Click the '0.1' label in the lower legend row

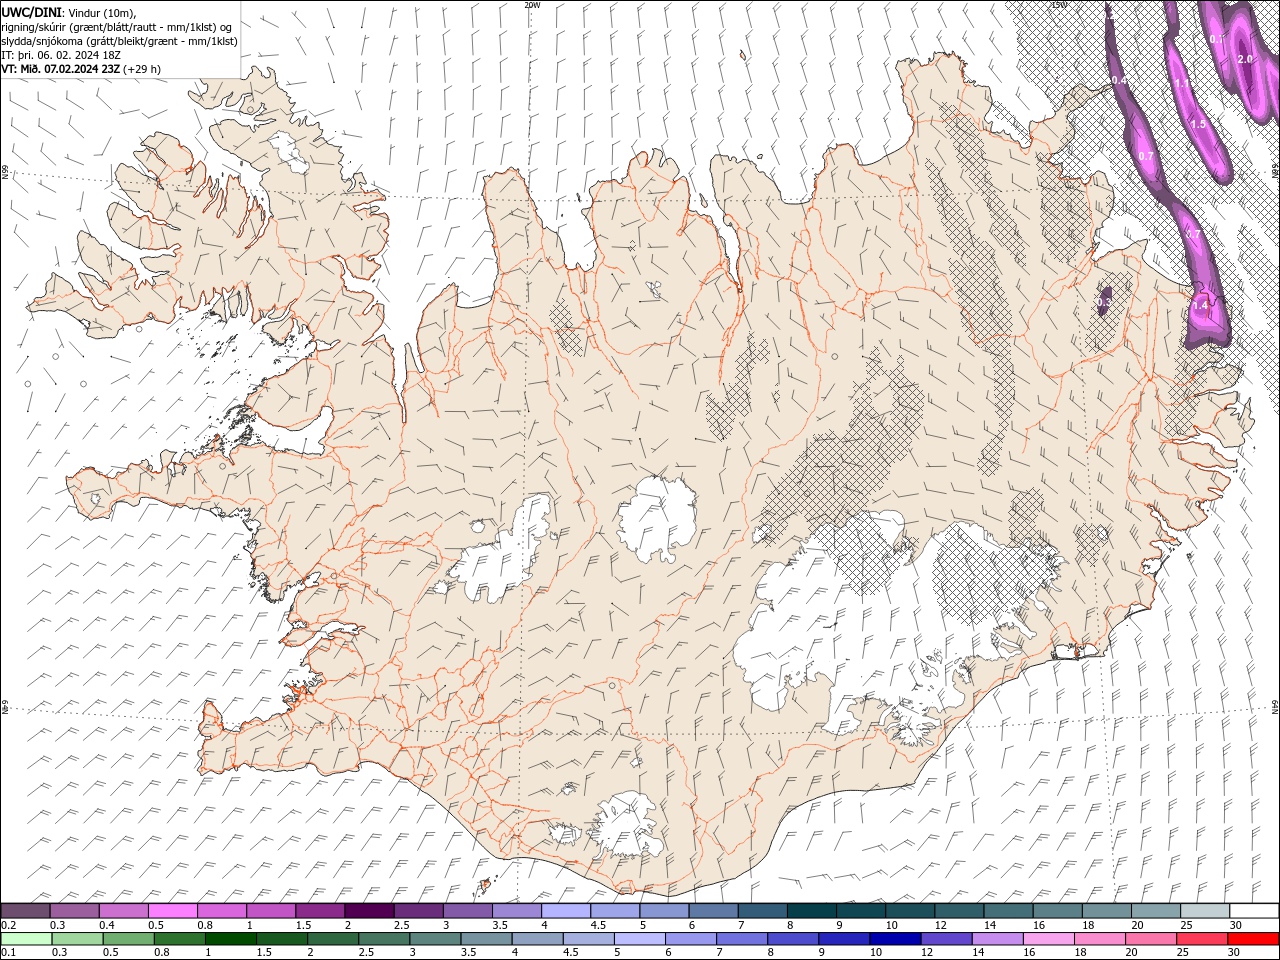click(8, 953)
